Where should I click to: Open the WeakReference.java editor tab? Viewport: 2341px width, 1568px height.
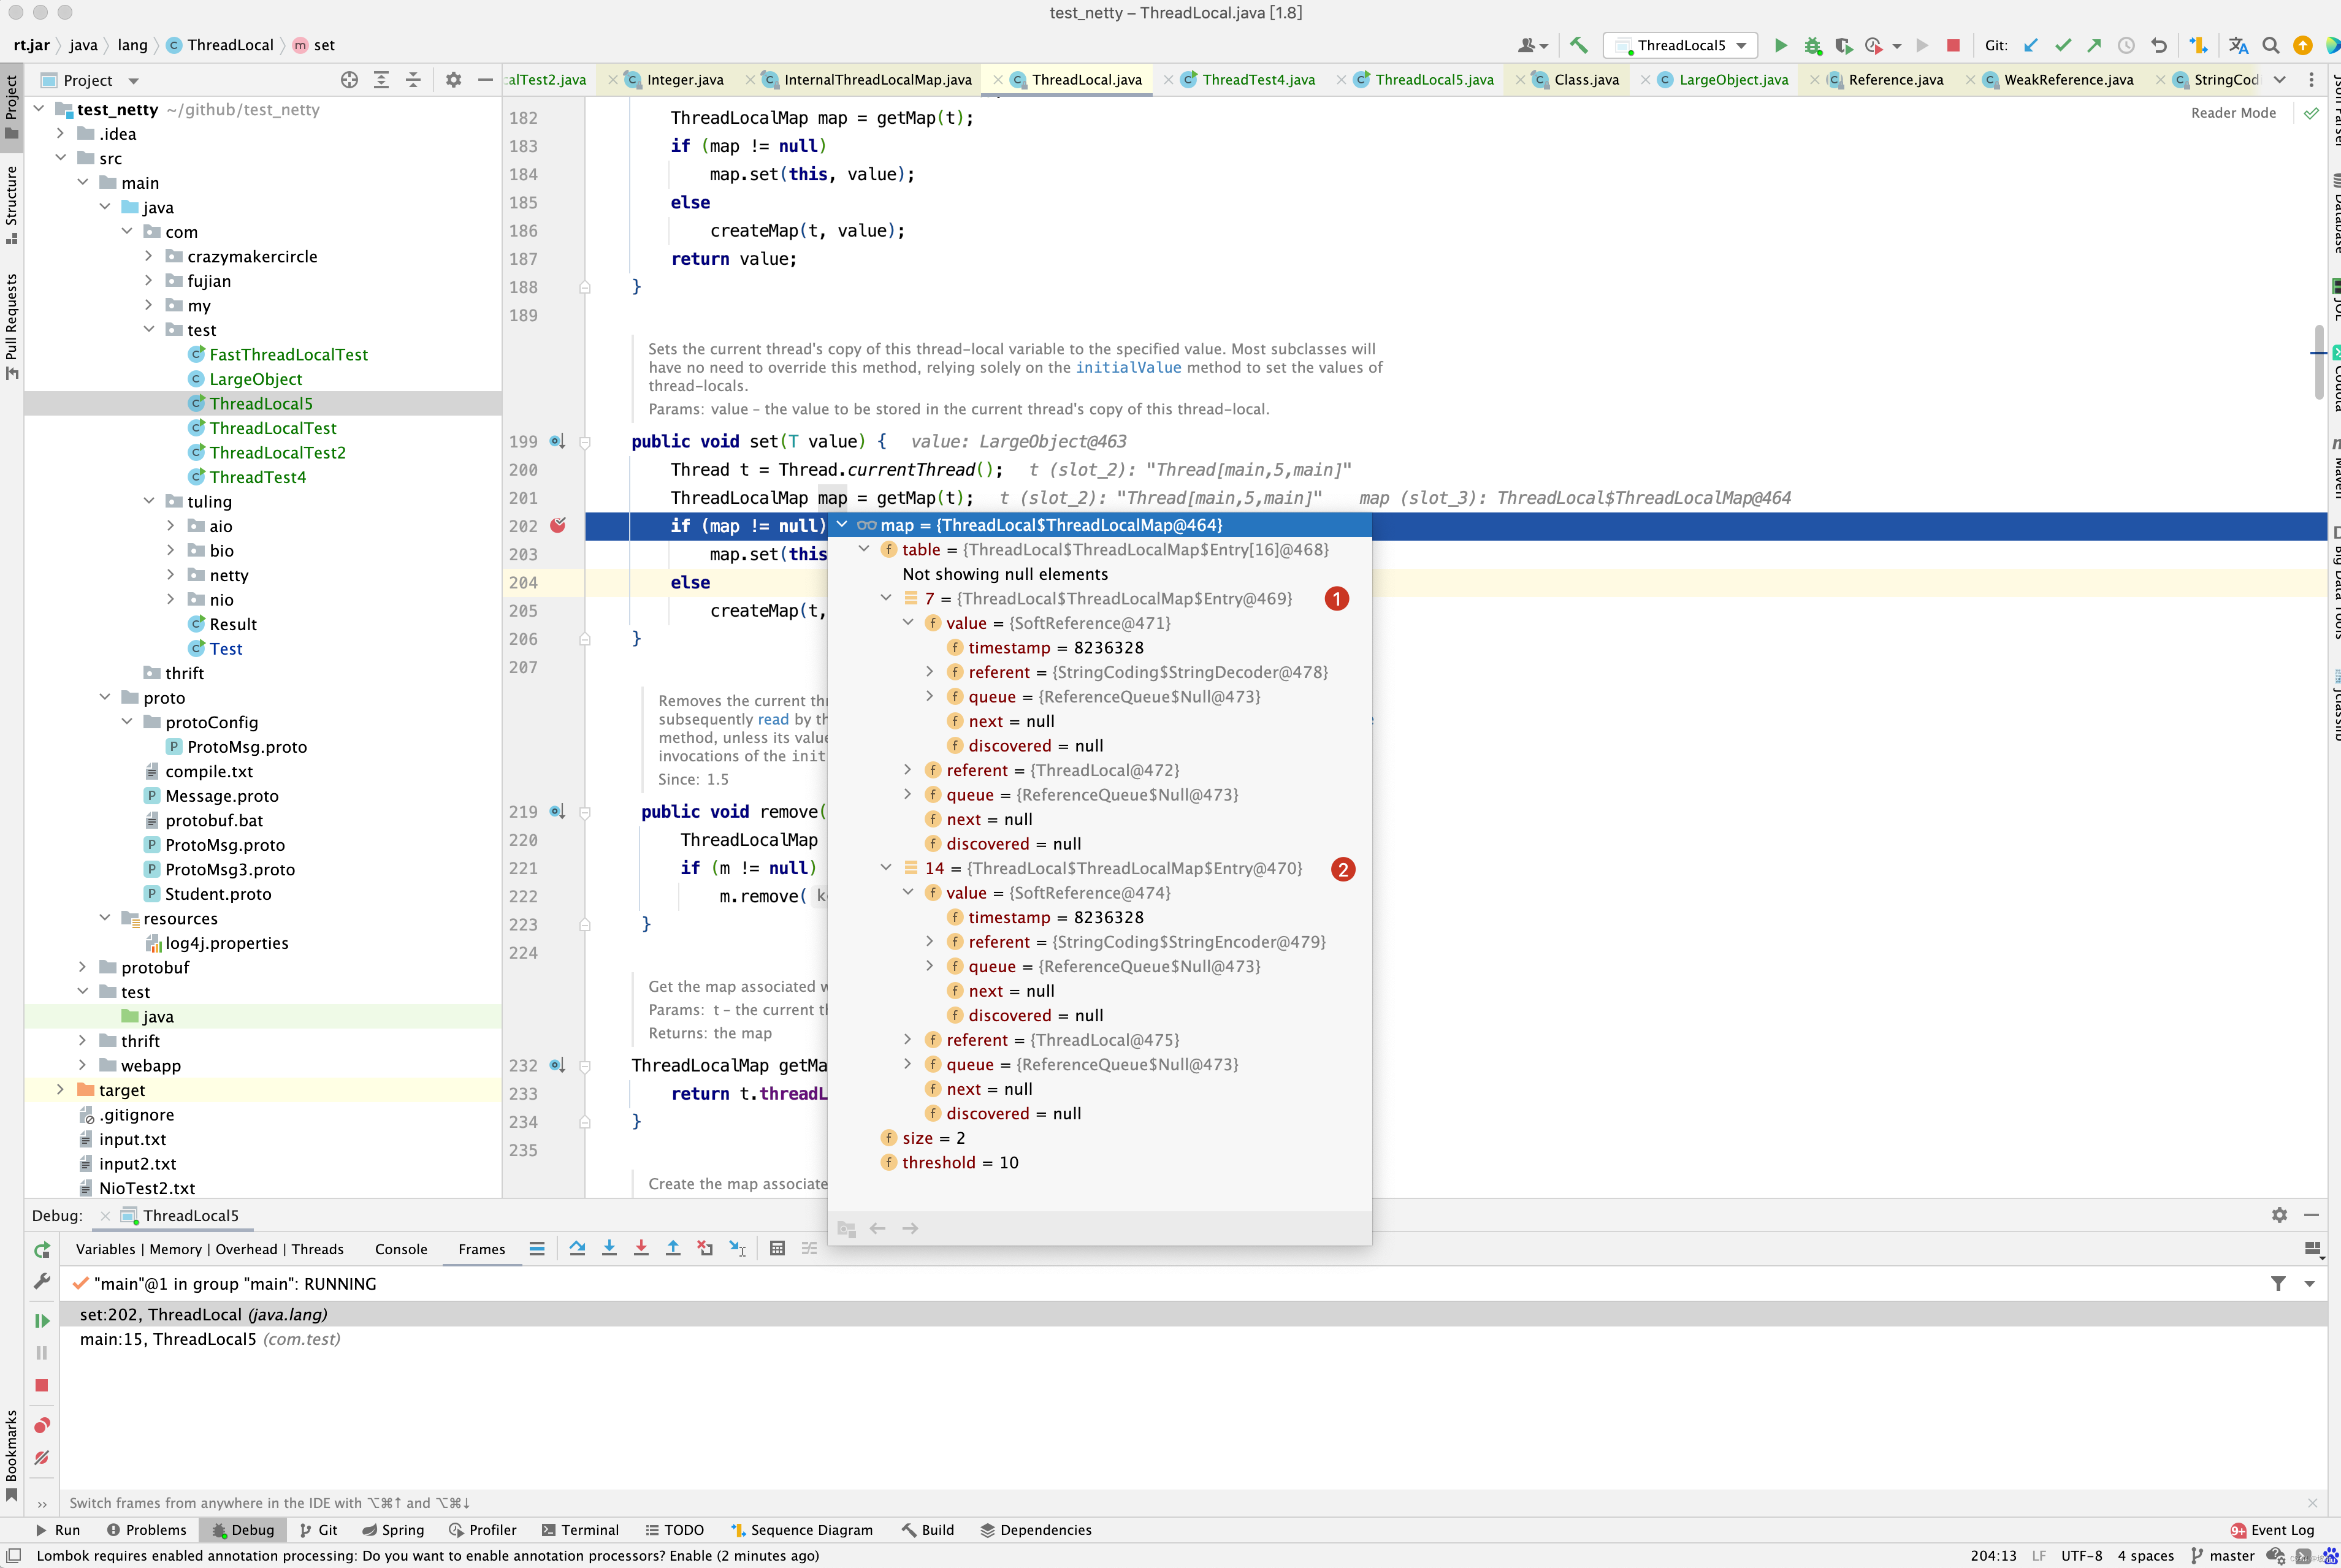coord(2067,80)
